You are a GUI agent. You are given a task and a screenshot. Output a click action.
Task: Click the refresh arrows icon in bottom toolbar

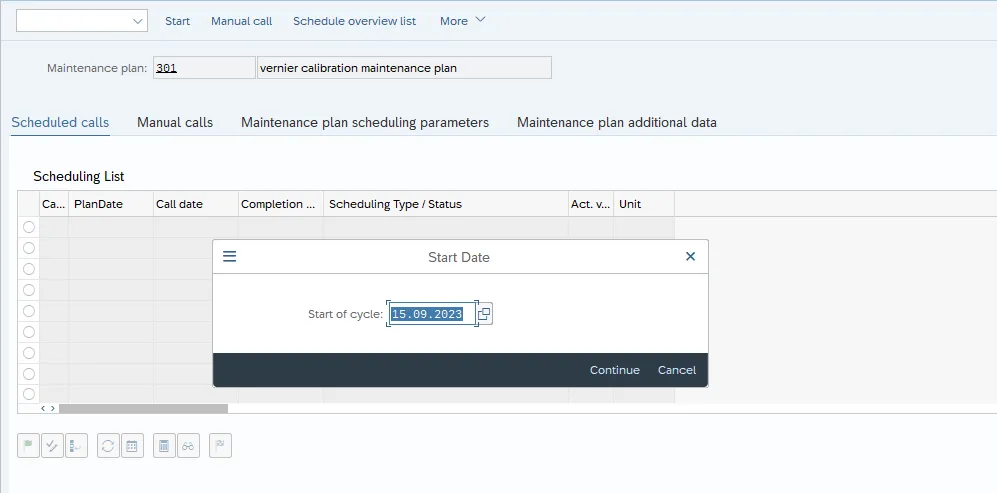[108, 446]
